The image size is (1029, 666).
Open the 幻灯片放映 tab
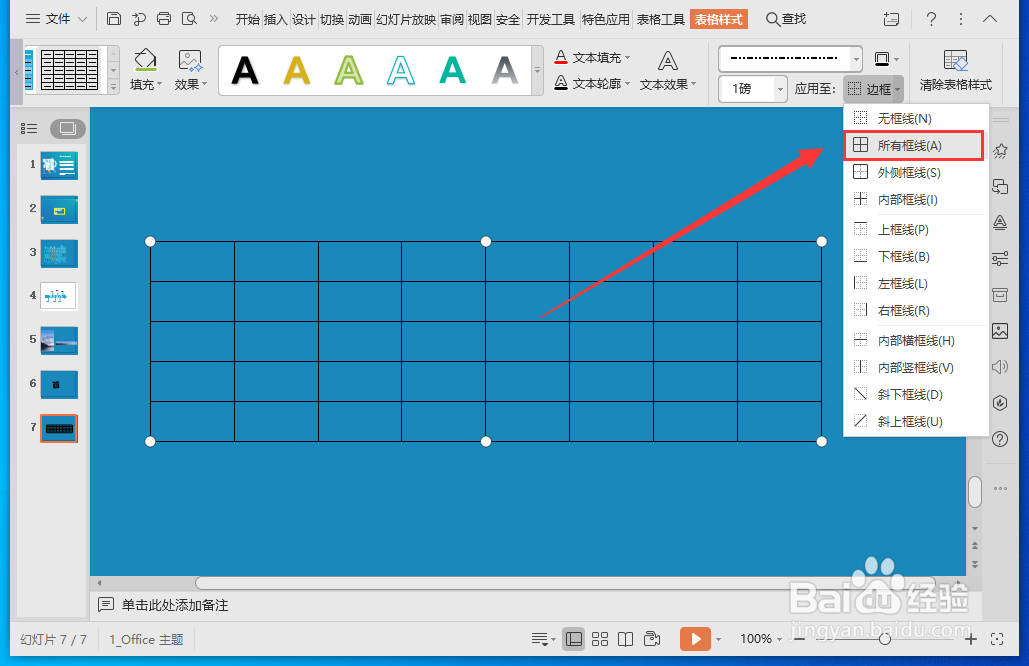406,20
